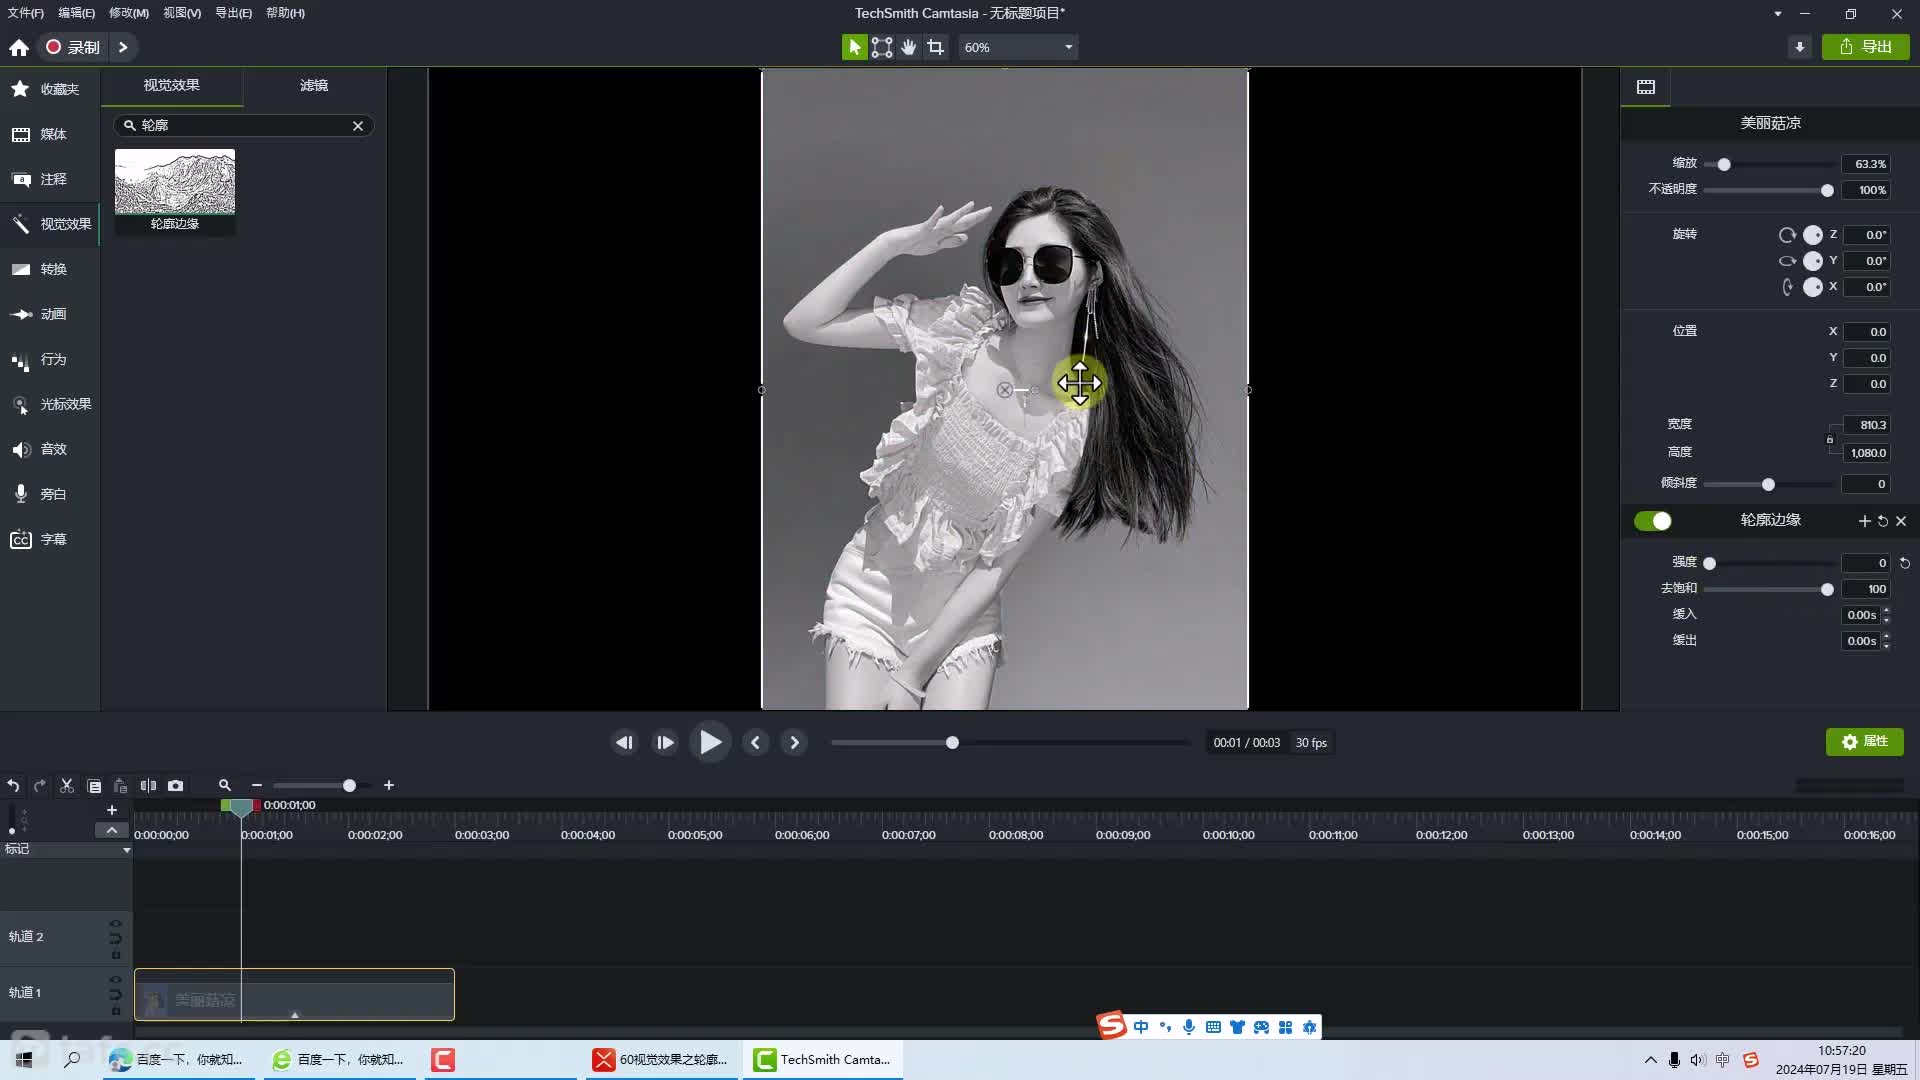Click the 属性 properties button
1920x1080 pixels.
click(x=1864, y=742)
